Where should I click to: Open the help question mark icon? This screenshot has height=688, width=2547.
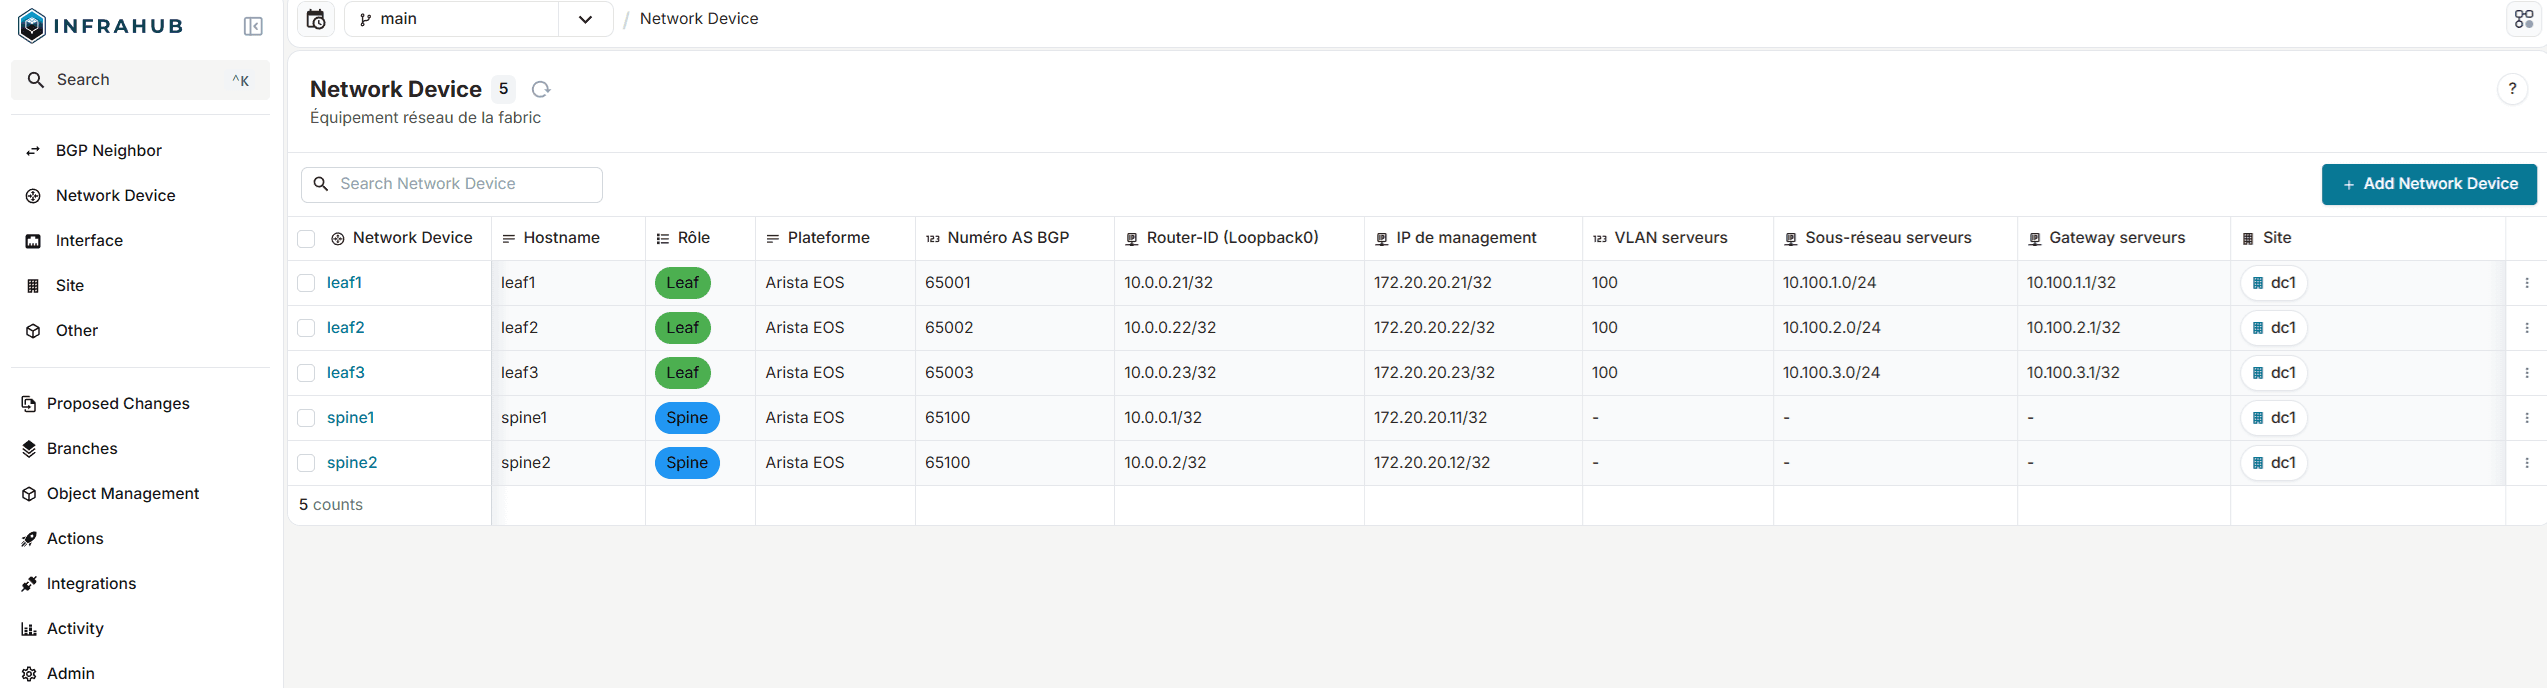pyautogui.click(x=2512, y=89)
